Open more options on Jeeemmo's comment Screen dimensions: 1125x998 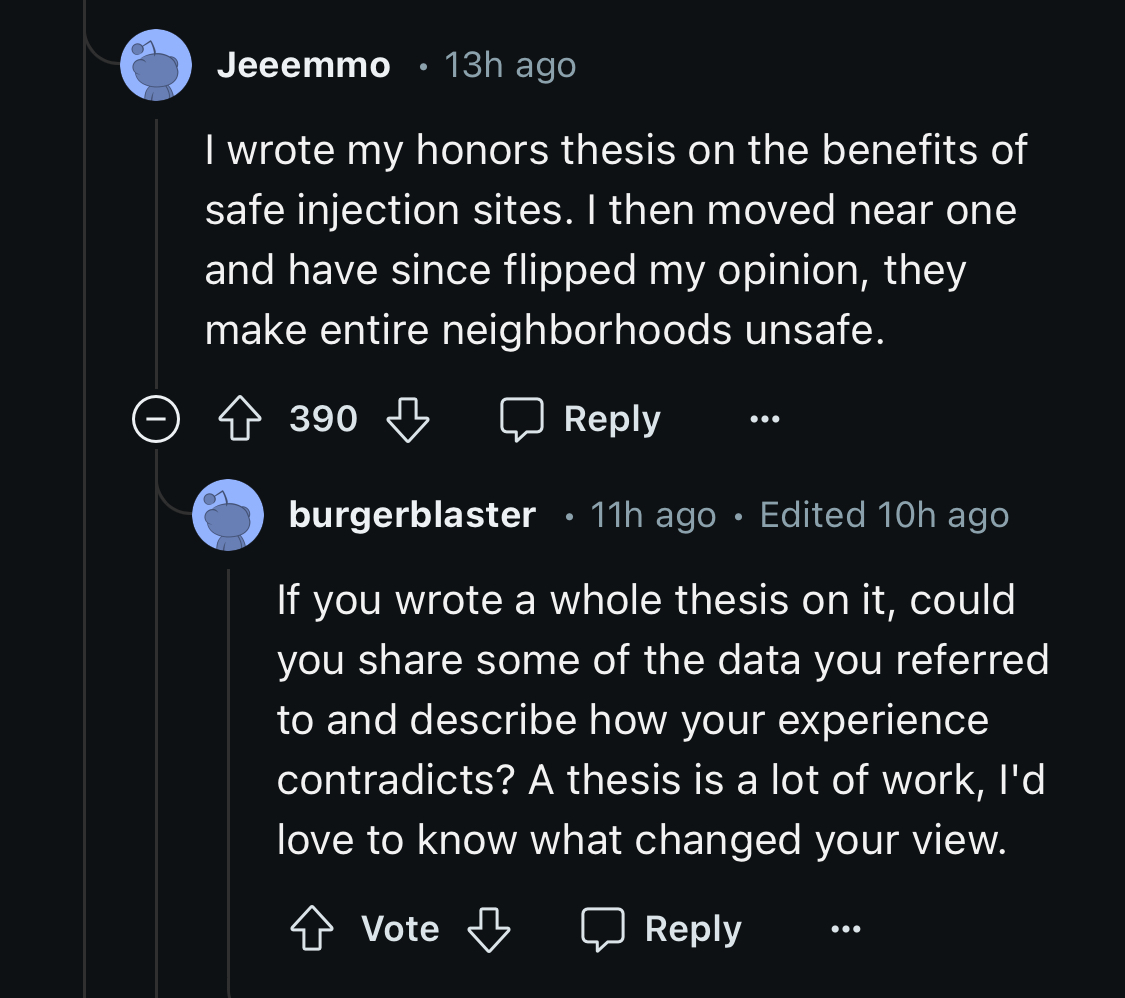click(764, 419)
